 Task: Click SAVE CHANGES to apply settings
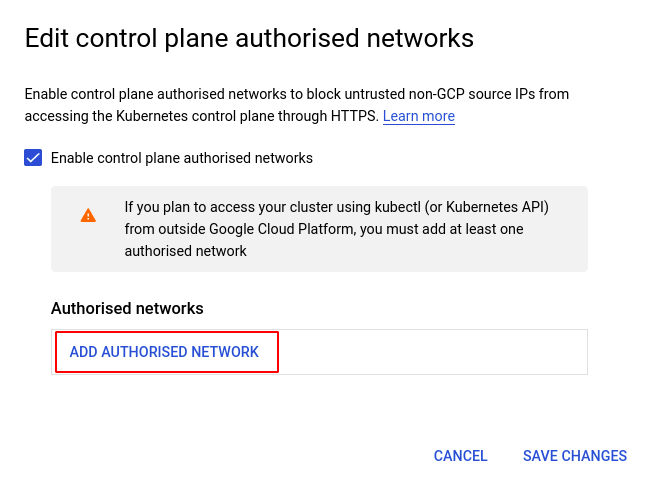pos(574,456)
